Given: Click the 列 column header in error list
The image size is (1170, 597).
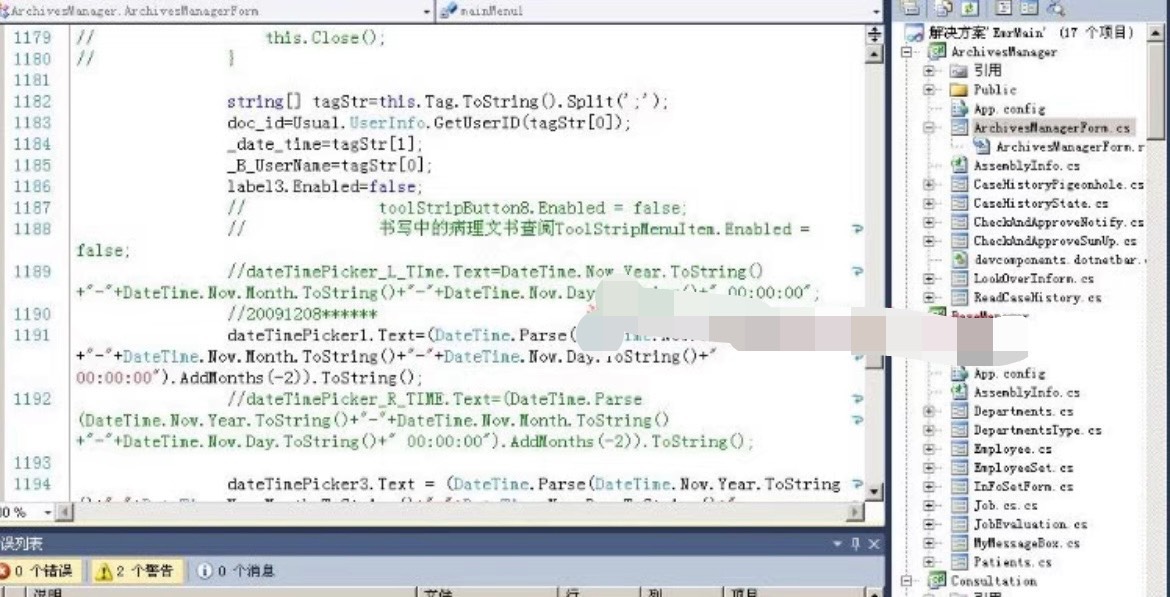Looking at the screenshot, I should [681, 593].
